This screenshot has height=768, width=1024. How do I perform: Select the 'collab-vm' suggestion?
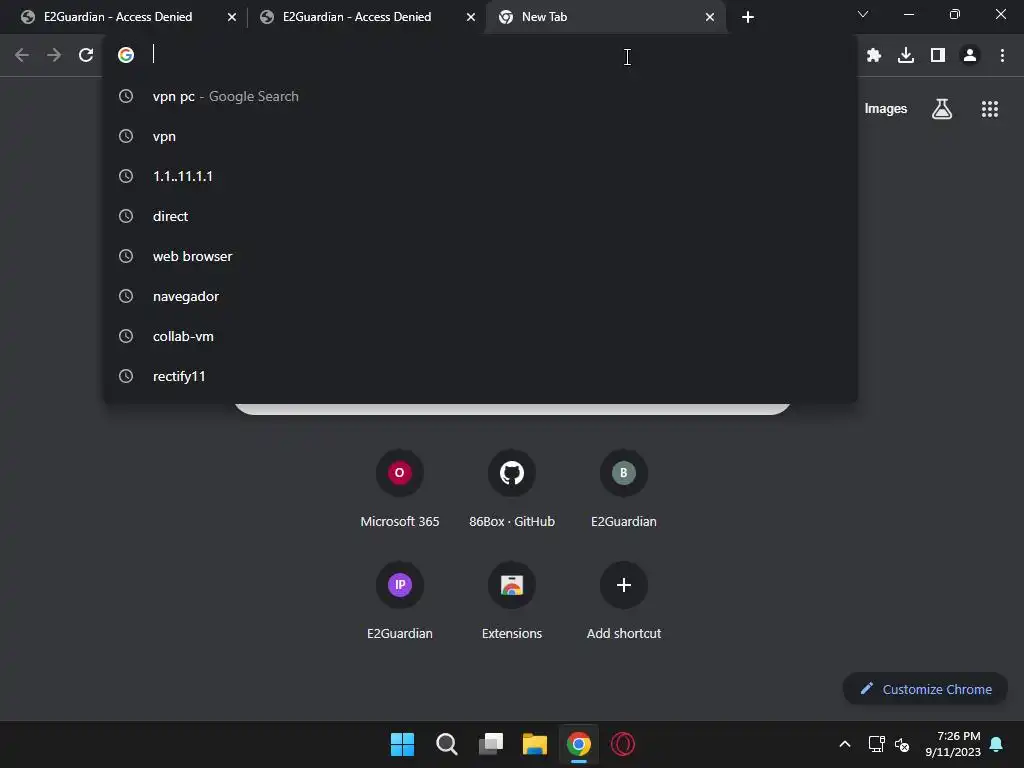coord(481,336)
